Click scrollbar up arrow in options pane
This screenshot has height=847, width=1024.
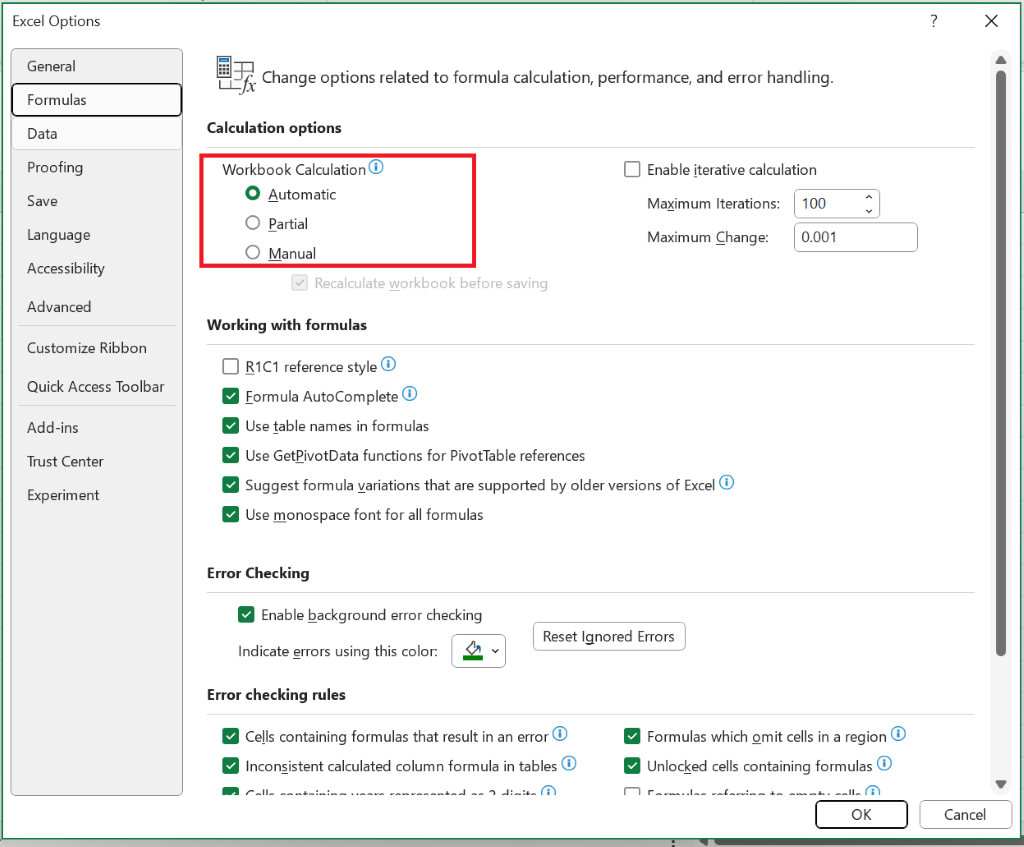coord(1000,60)
